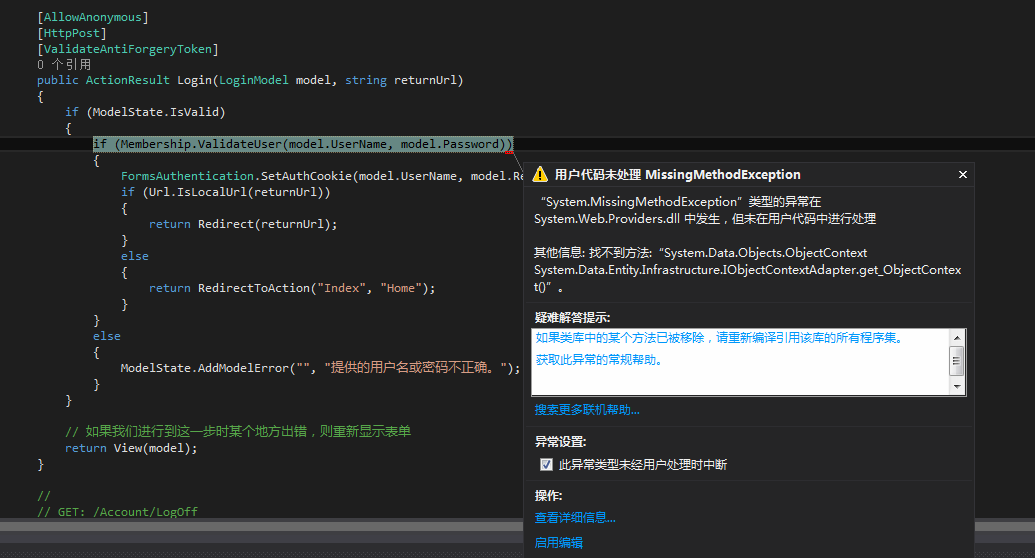The width and height of the screenshot is (1035, 558).
Task: Click the tips list scroll up arrow
Action: point(956,337)
